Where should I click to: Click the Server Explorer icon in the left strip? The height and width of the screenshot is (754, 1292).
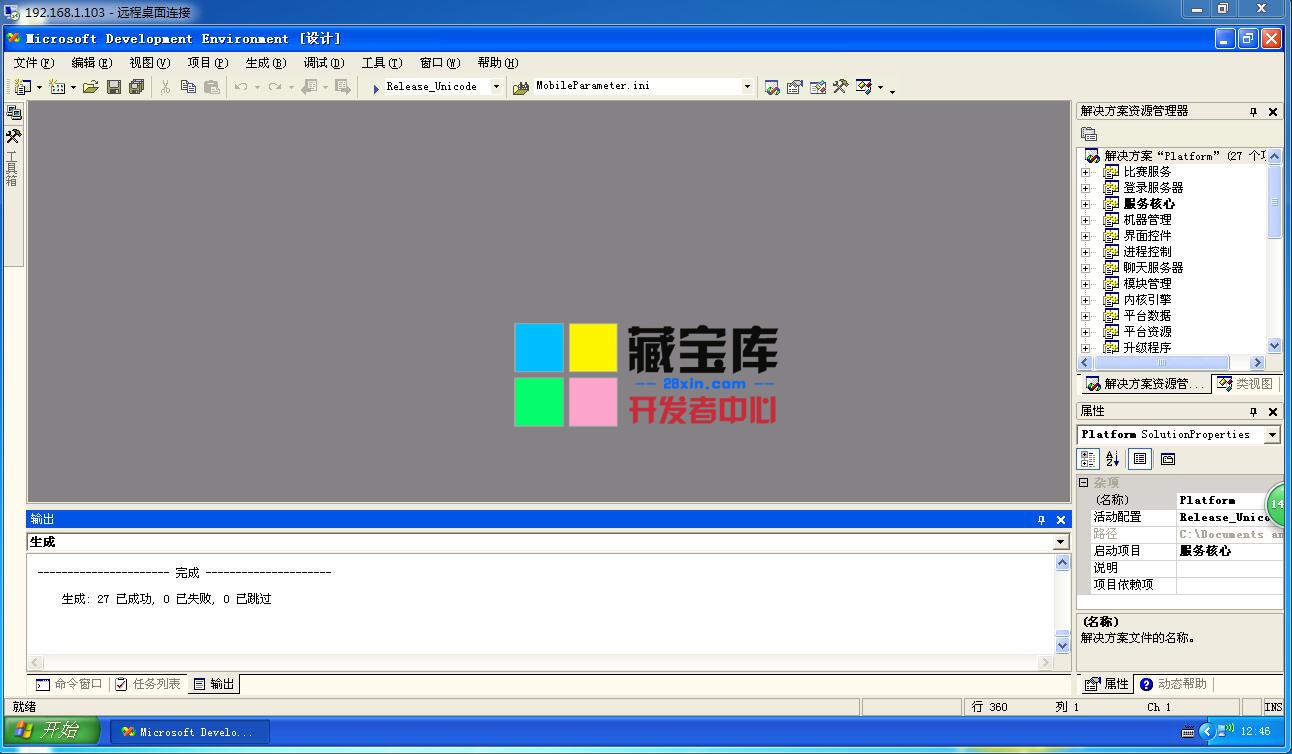click(13, 113)
